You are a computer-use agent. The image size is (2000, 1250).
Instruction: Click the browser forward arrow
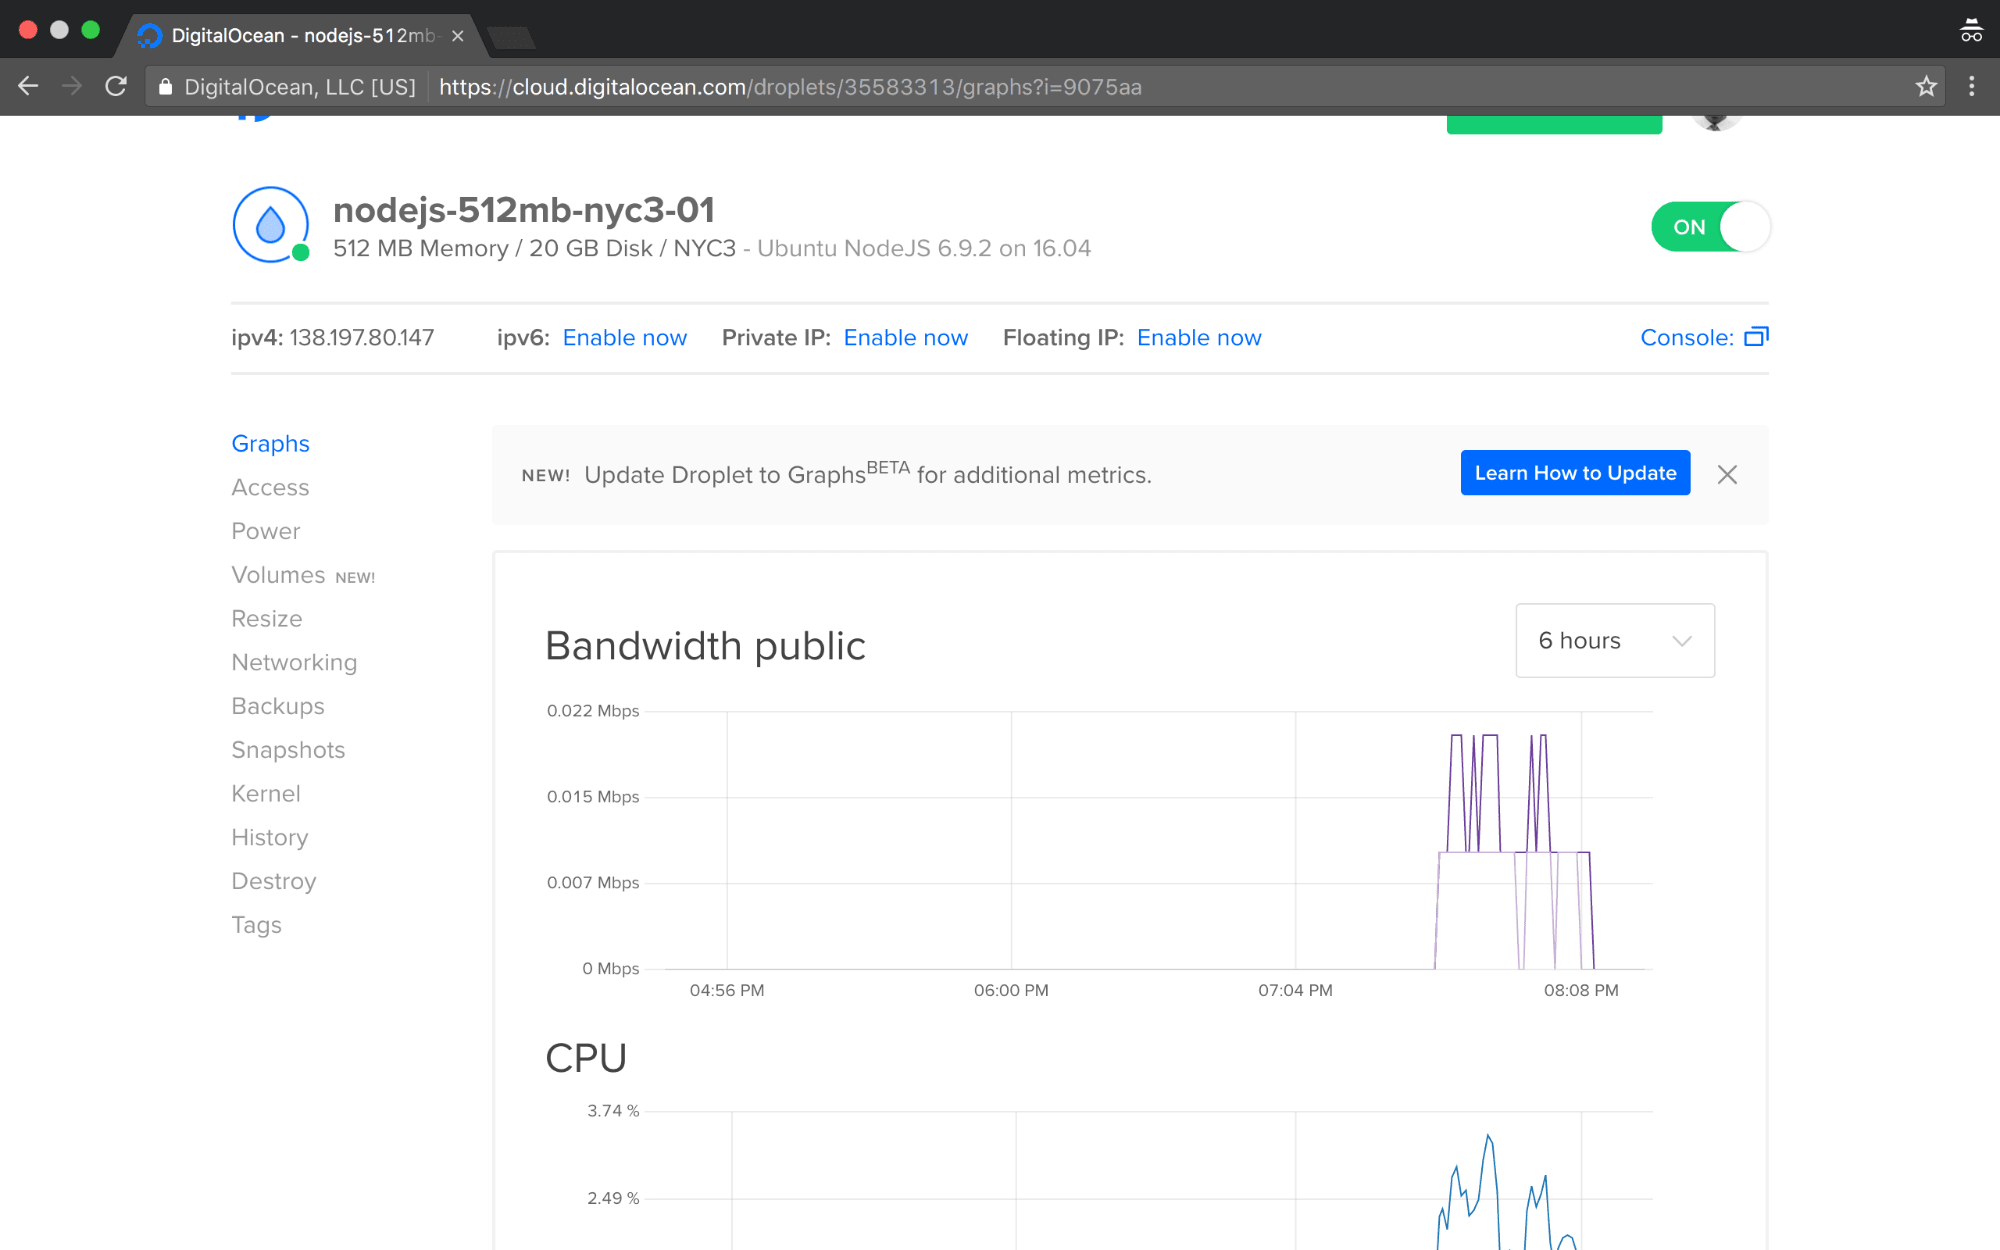(72, 87)
